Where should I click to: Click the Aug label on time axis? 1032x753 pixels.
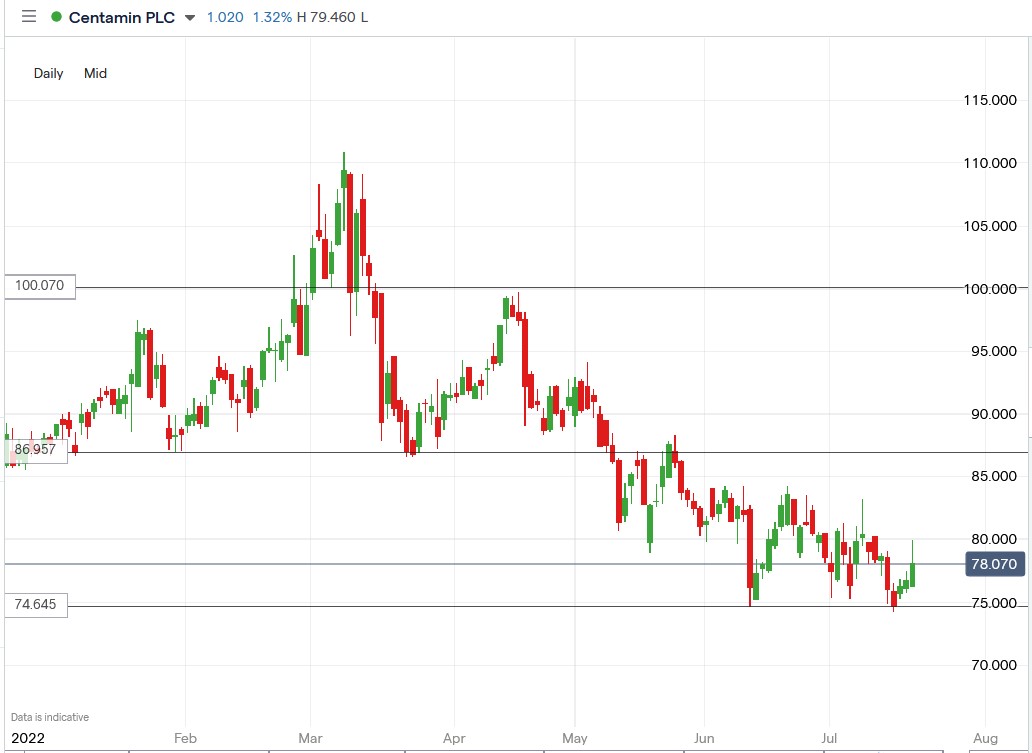985,738
